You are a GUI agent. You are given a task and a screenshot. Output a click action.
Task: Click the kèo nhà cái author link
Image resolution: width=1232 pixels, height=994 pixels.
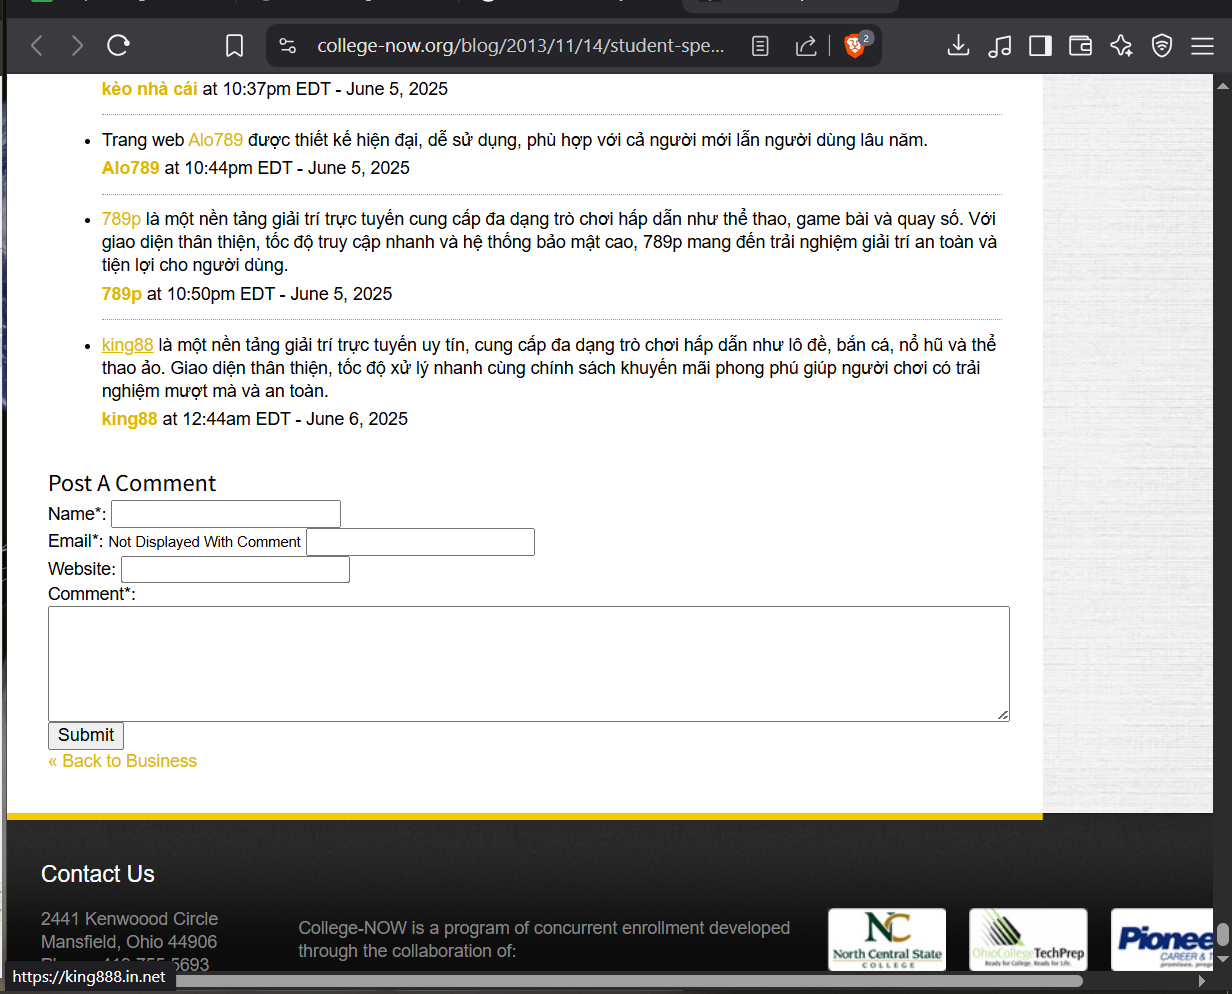(150, 89)
